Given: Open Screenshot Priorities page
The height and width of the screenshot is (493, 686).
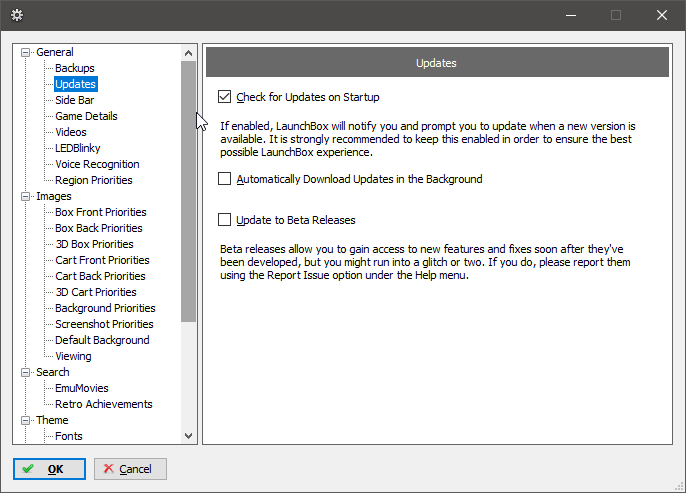Looking at the screenshot, I should click(x=104, y=324).
